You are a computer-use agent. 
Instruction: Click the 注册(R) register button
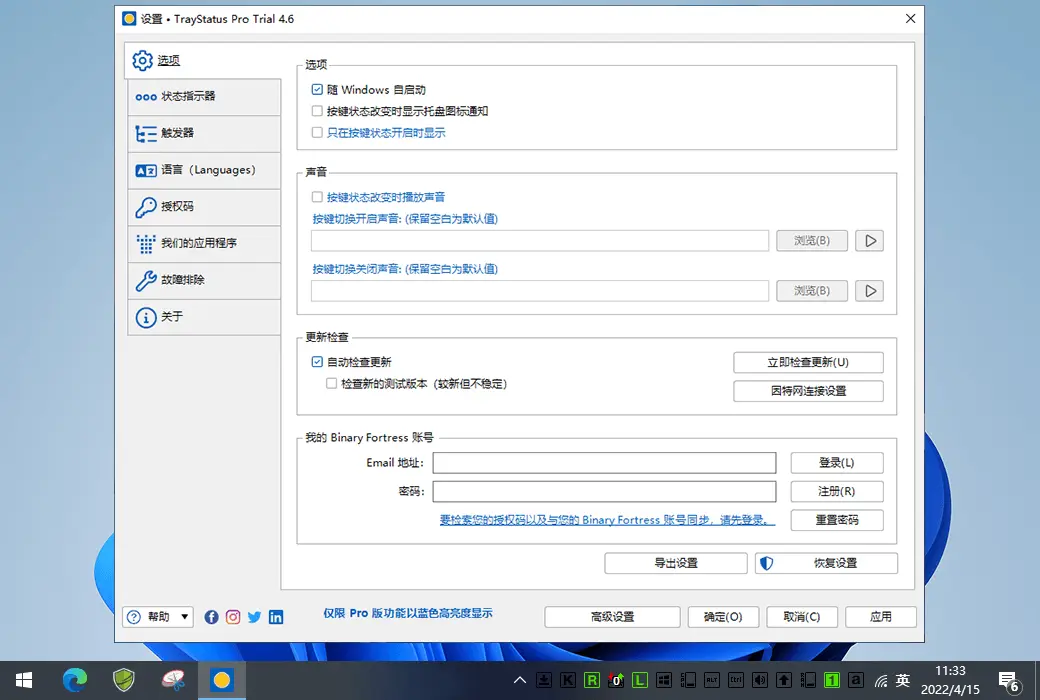click(836, 491)
